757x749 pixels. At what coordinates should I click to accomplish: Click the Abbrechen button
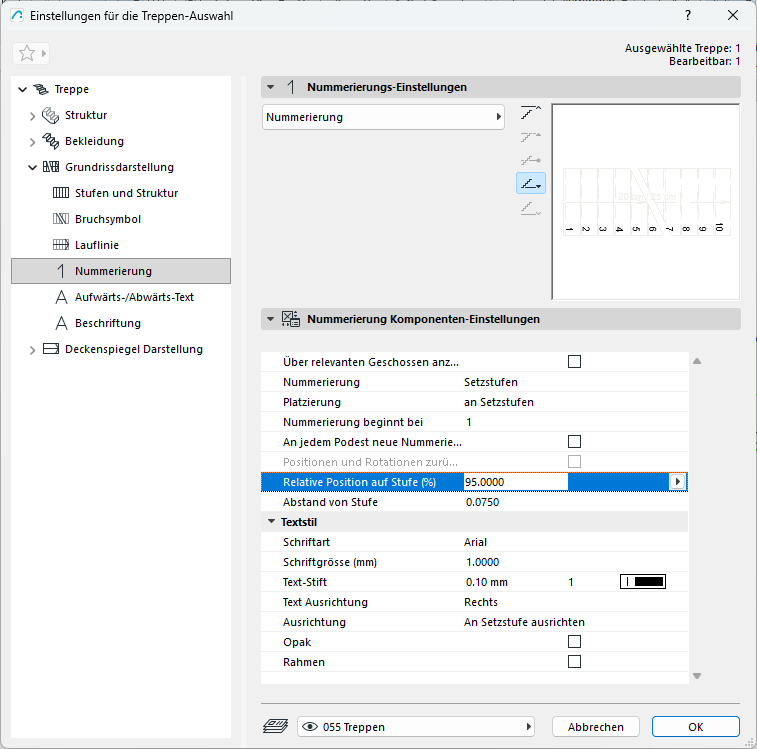pos(595,727)
